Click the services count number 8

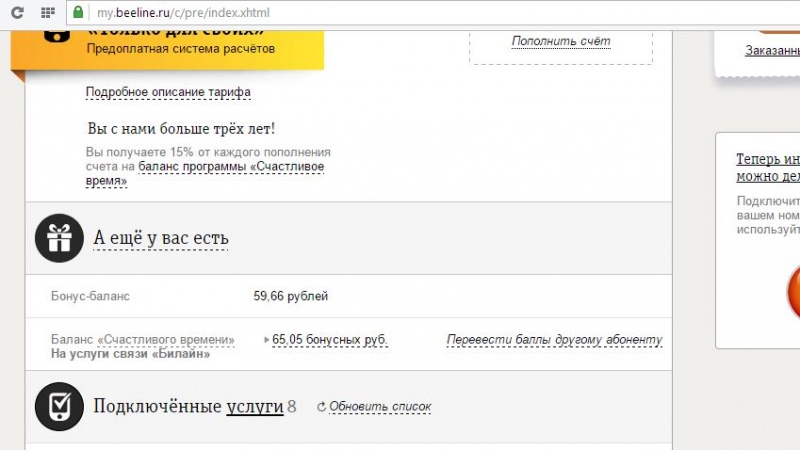click(291, 407)
